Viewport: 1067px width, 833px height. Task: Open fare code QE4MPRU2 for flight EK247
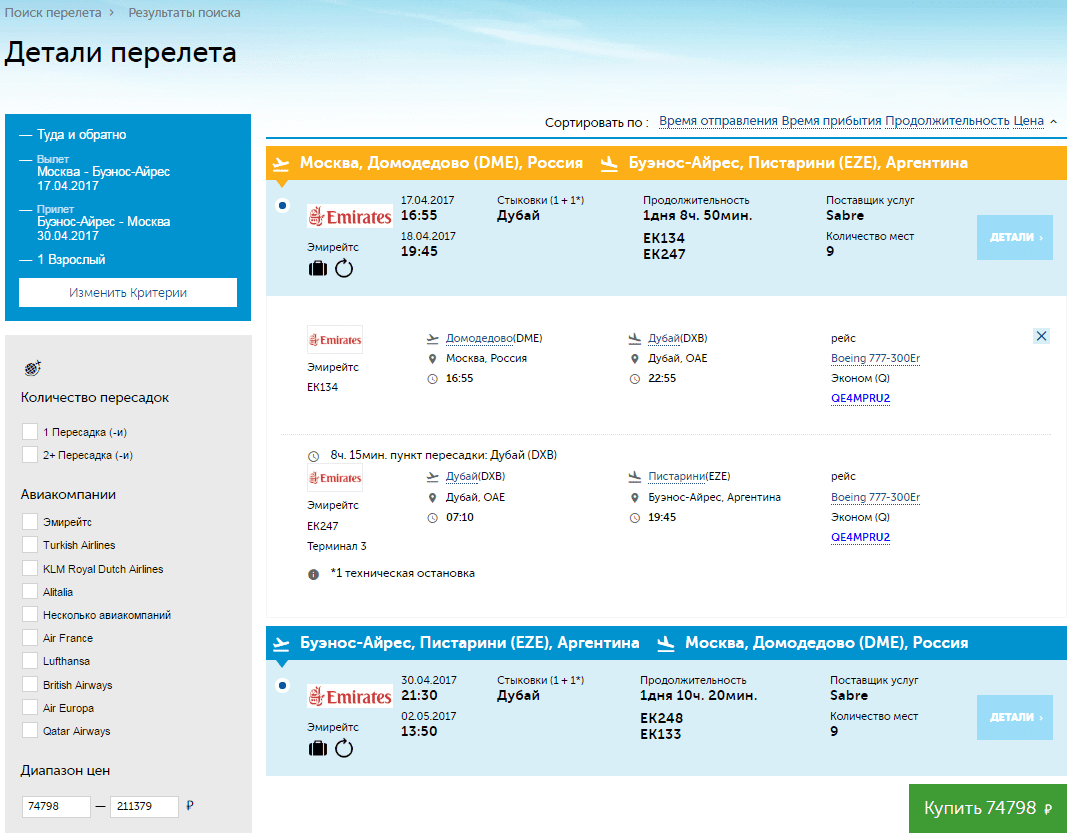tap(860, 537)
